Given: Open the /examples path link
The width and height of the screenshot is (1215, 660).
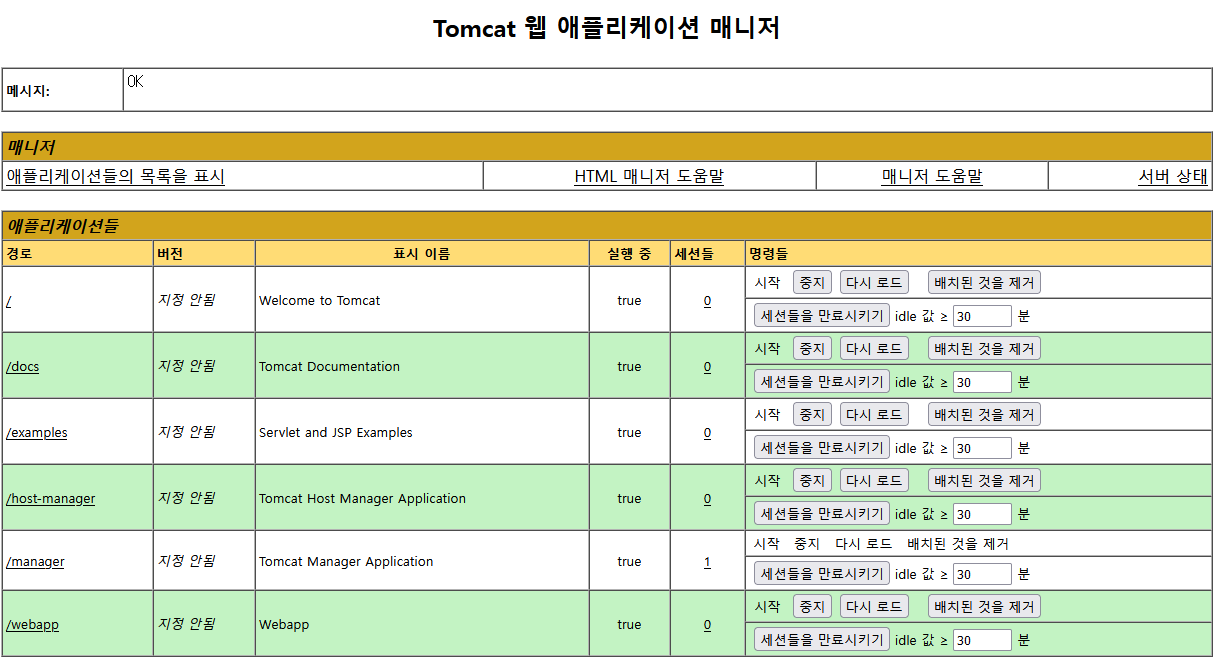Looking at the screenshot, I should click(37, 433).
